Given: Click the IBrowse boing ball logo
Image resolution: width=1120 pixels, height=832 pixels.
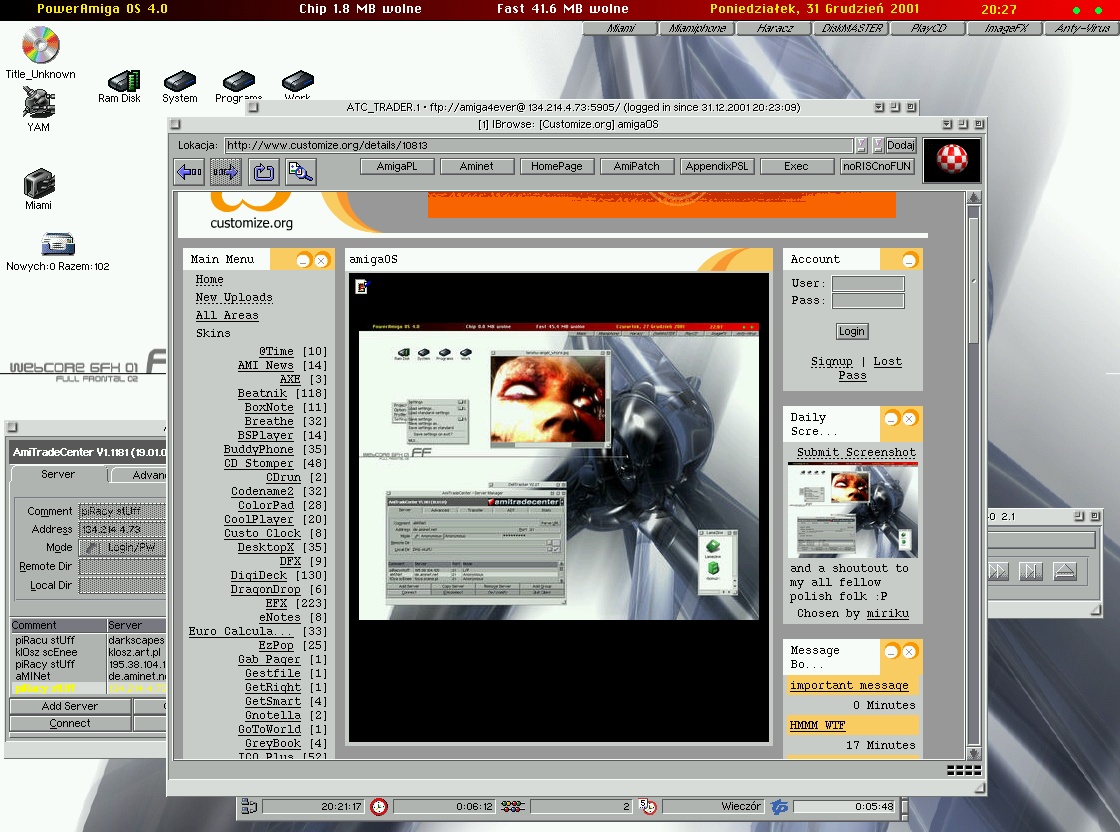Looking at the screenshot, I should [951, 160].
